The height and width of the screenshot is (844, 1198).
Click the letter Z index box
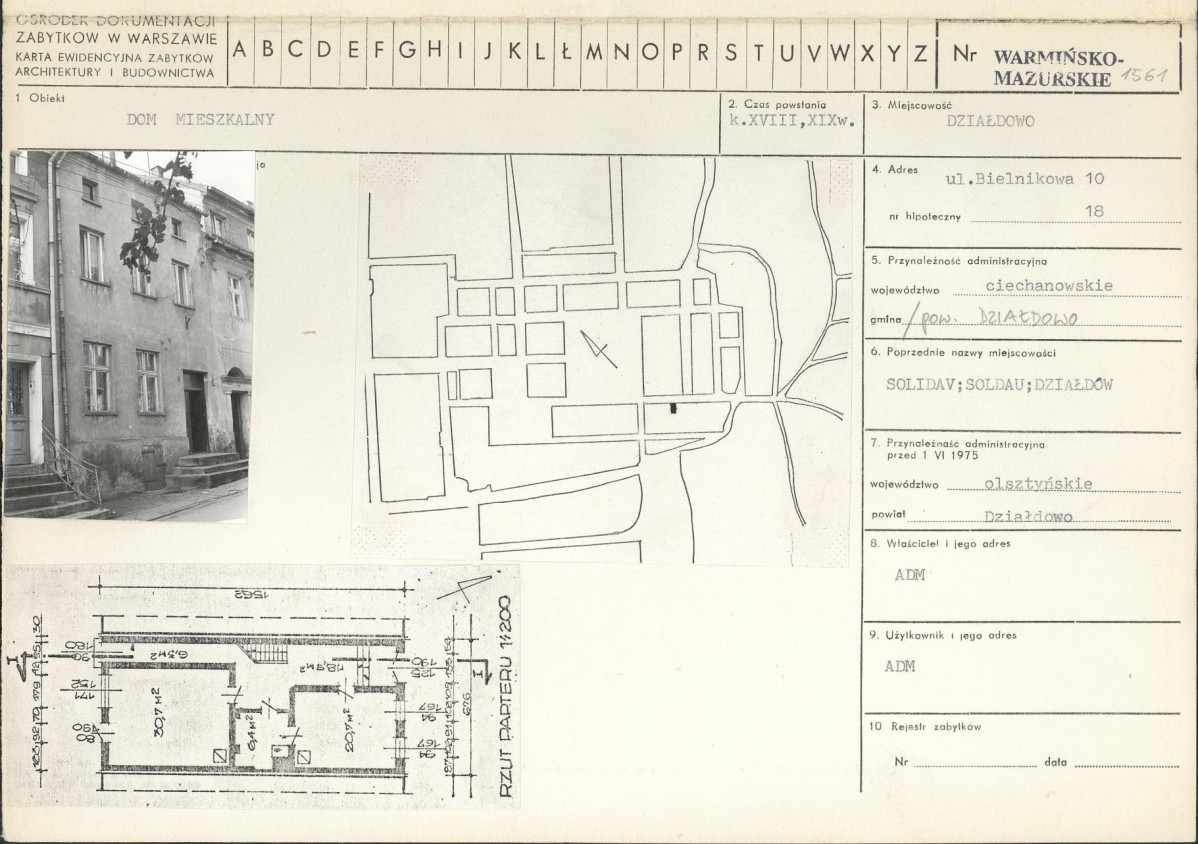click(x=921, y=52)
